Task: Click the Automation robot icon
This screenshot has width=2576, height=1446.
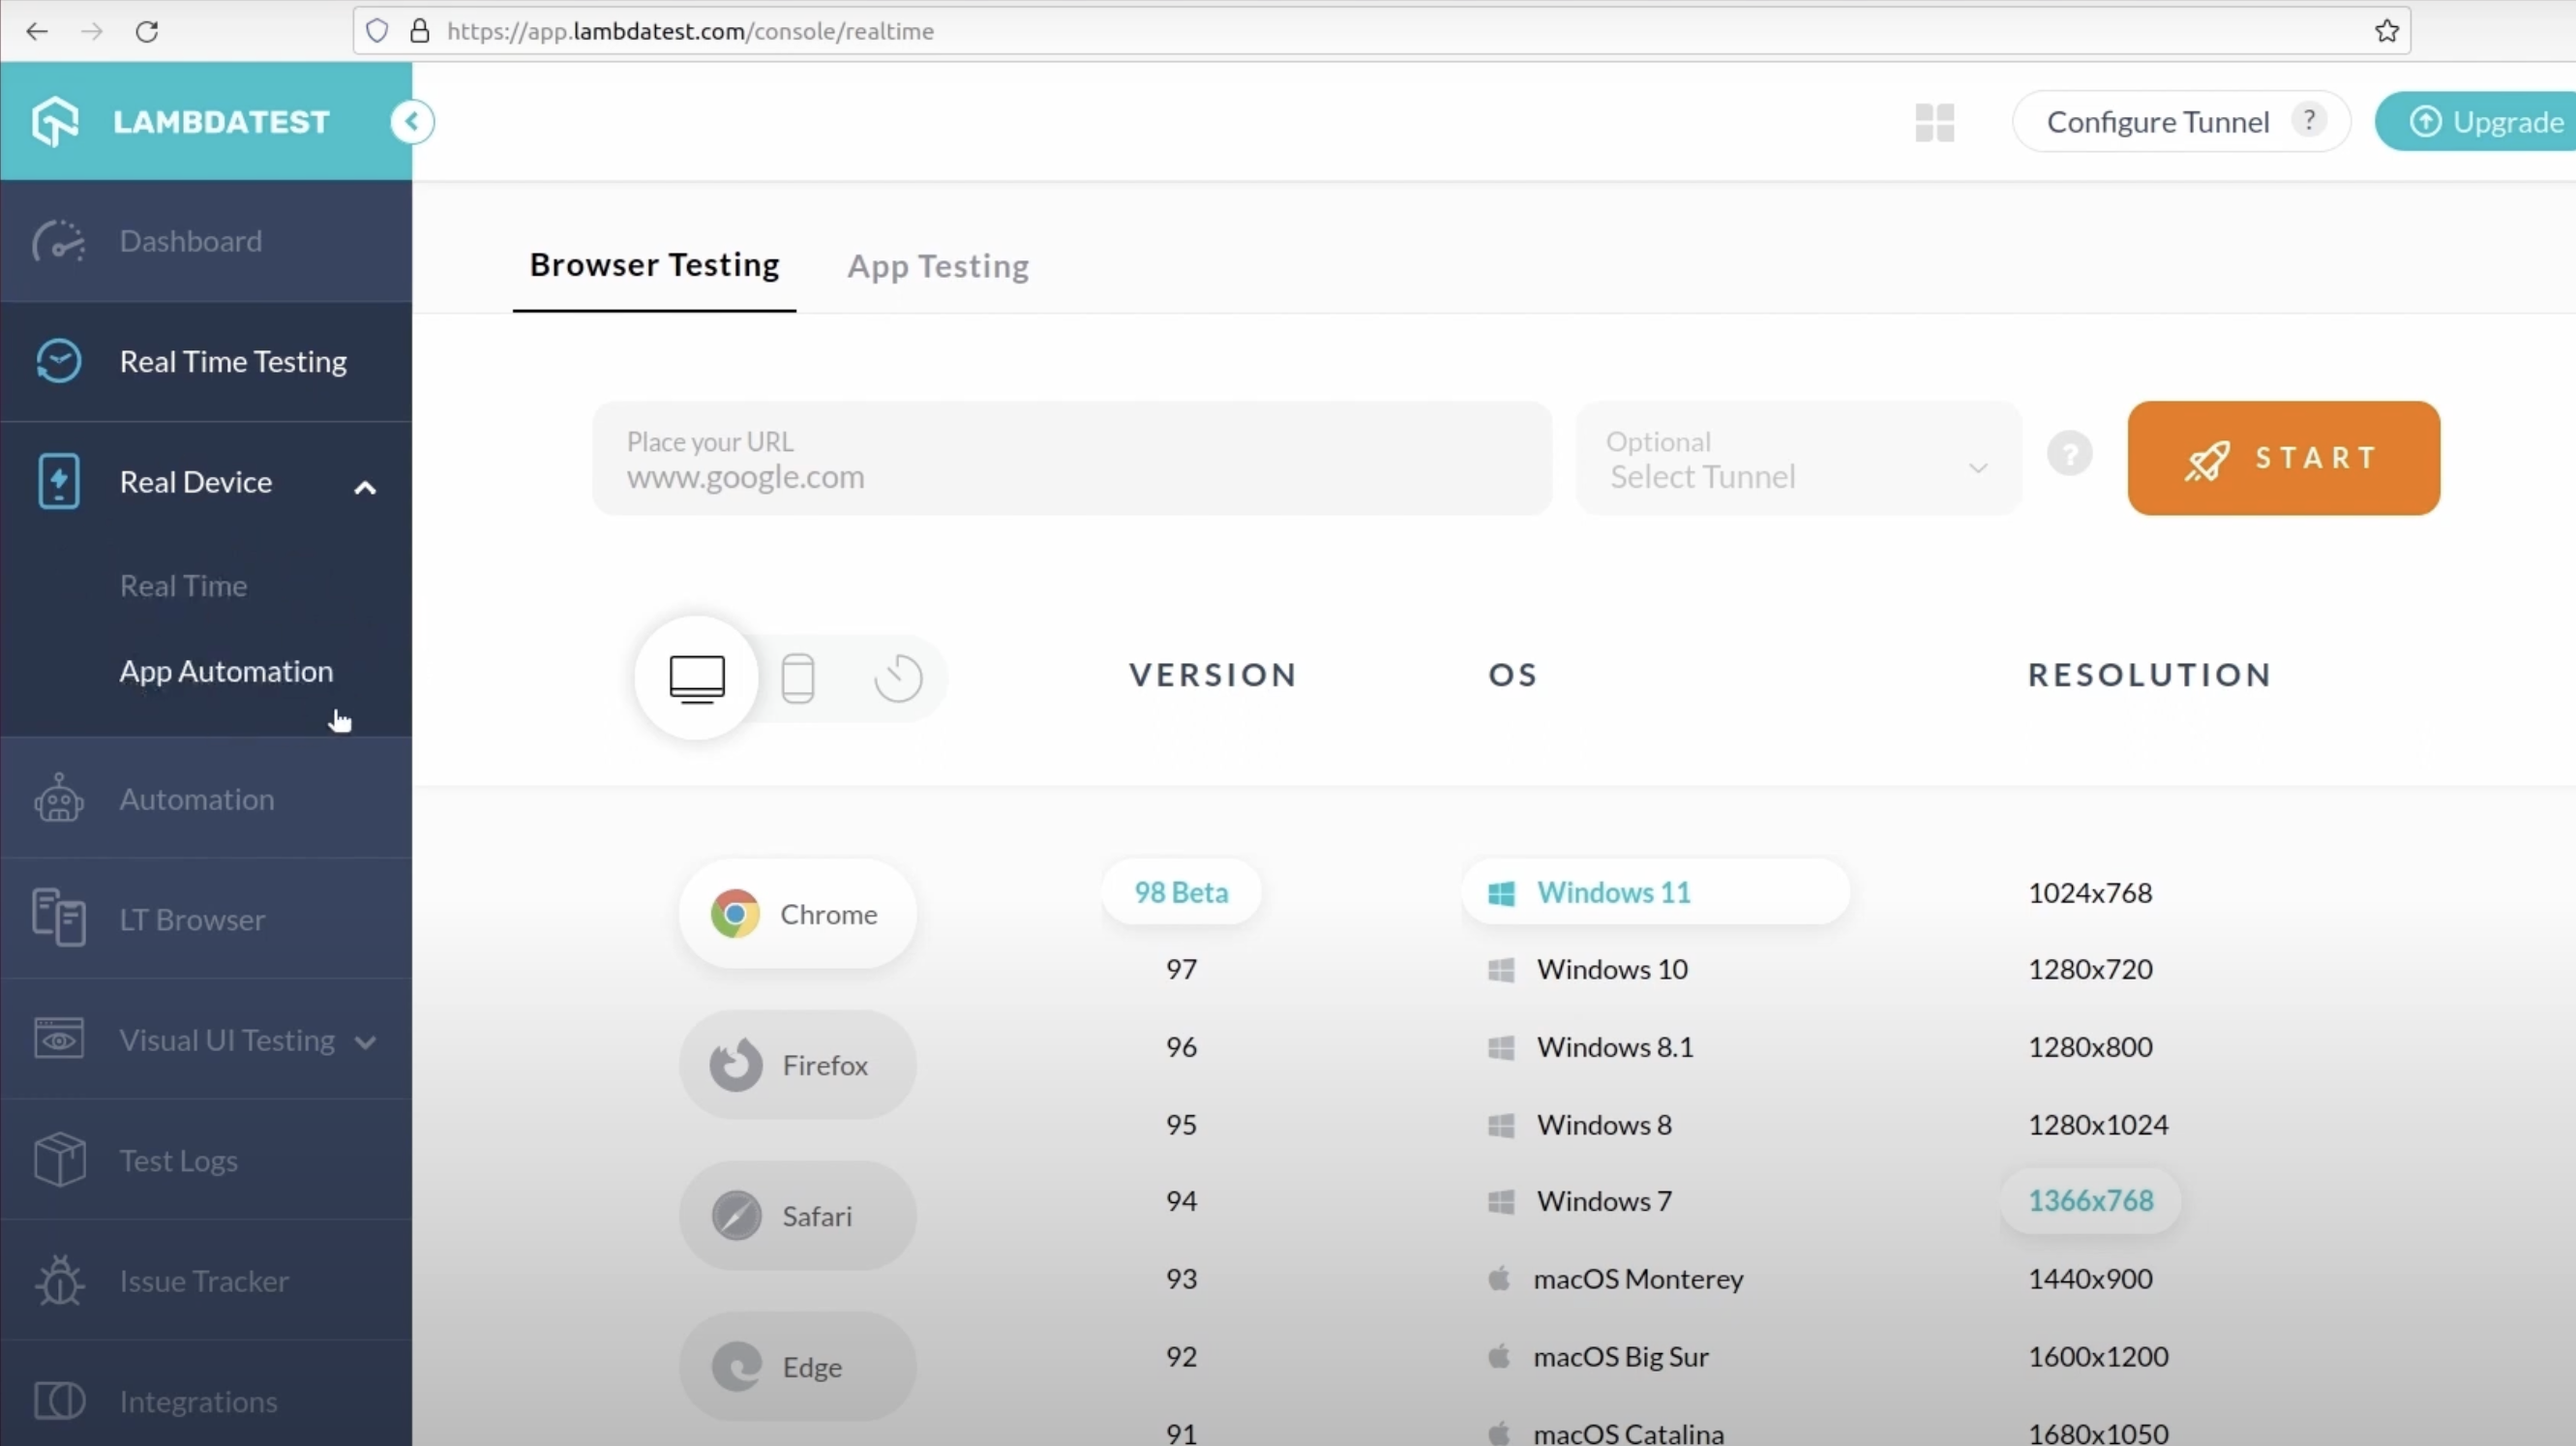Action: pyautogui.click(x=59, y=798)
